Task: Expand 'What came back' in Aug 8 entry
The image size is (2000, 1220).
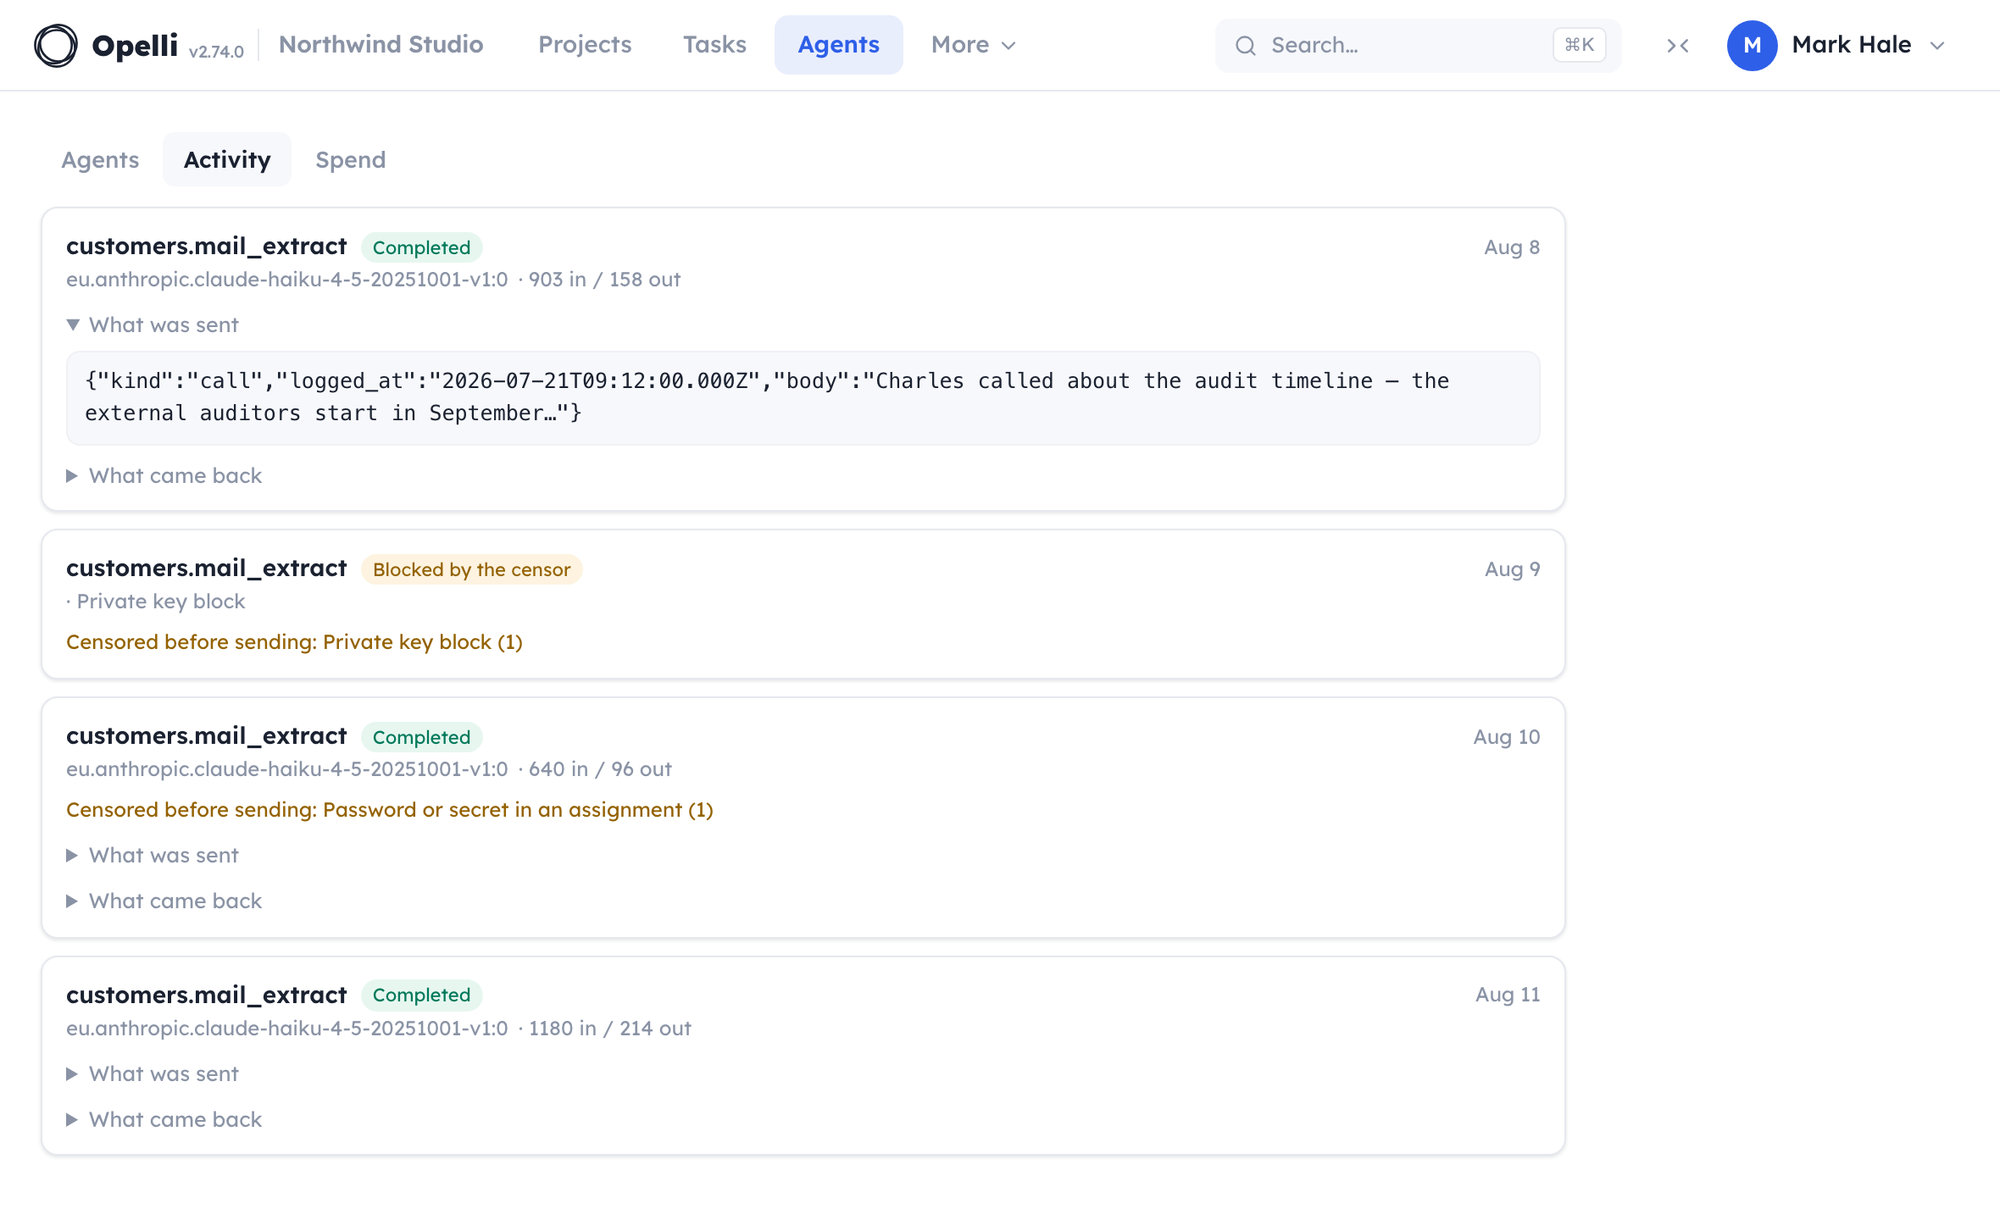Action: pos(164,476)
